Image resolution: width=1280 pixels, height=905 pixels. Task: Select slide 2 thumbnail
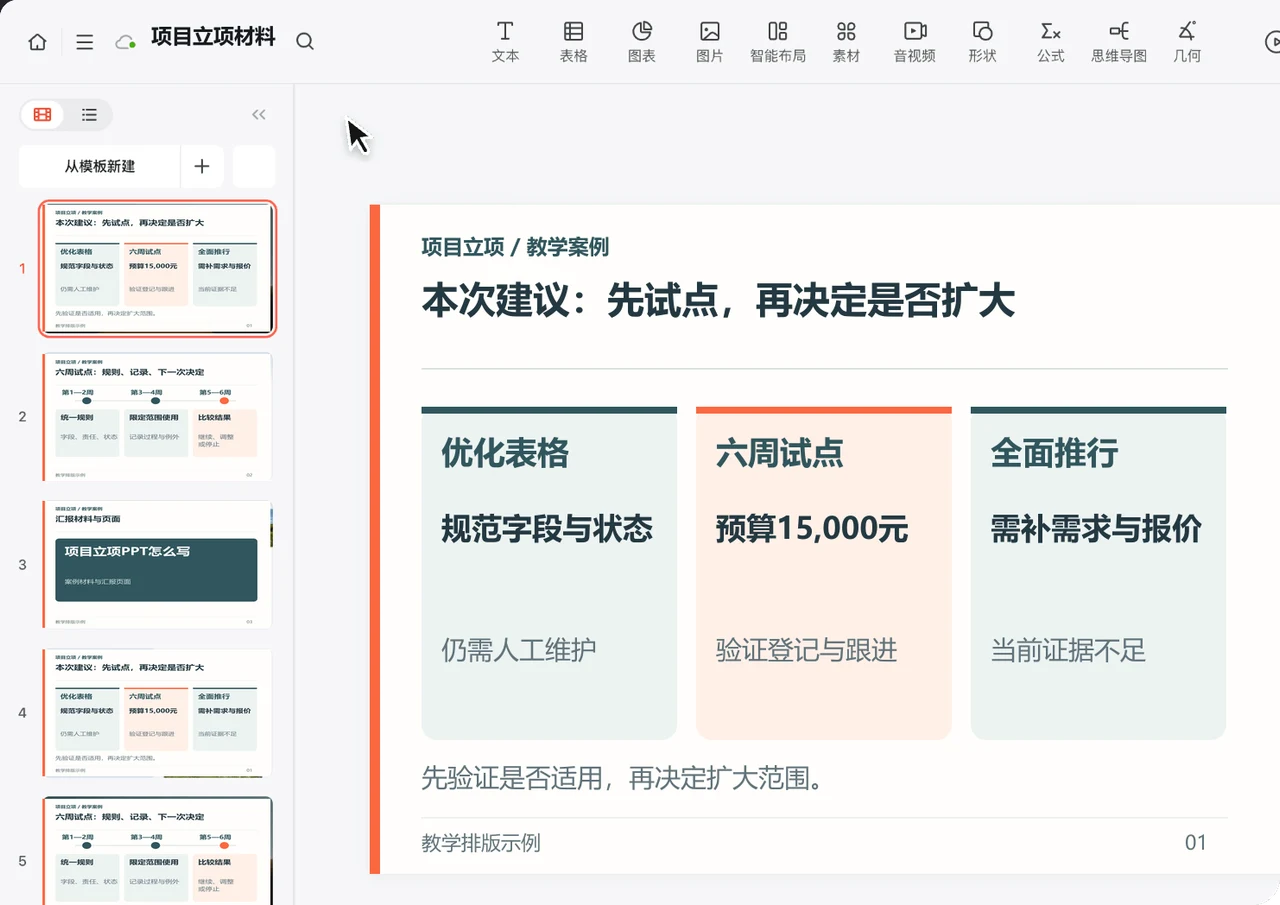[157, 417]
